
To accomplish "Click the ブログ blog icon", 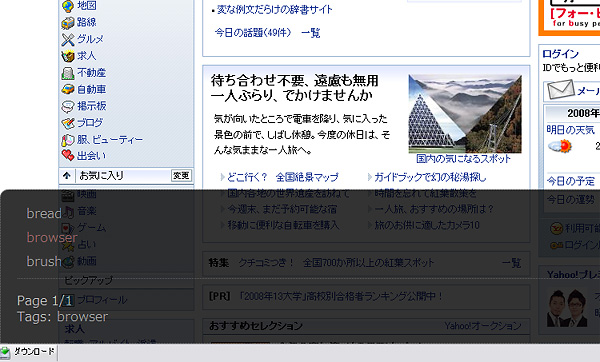I will (68, 123).
